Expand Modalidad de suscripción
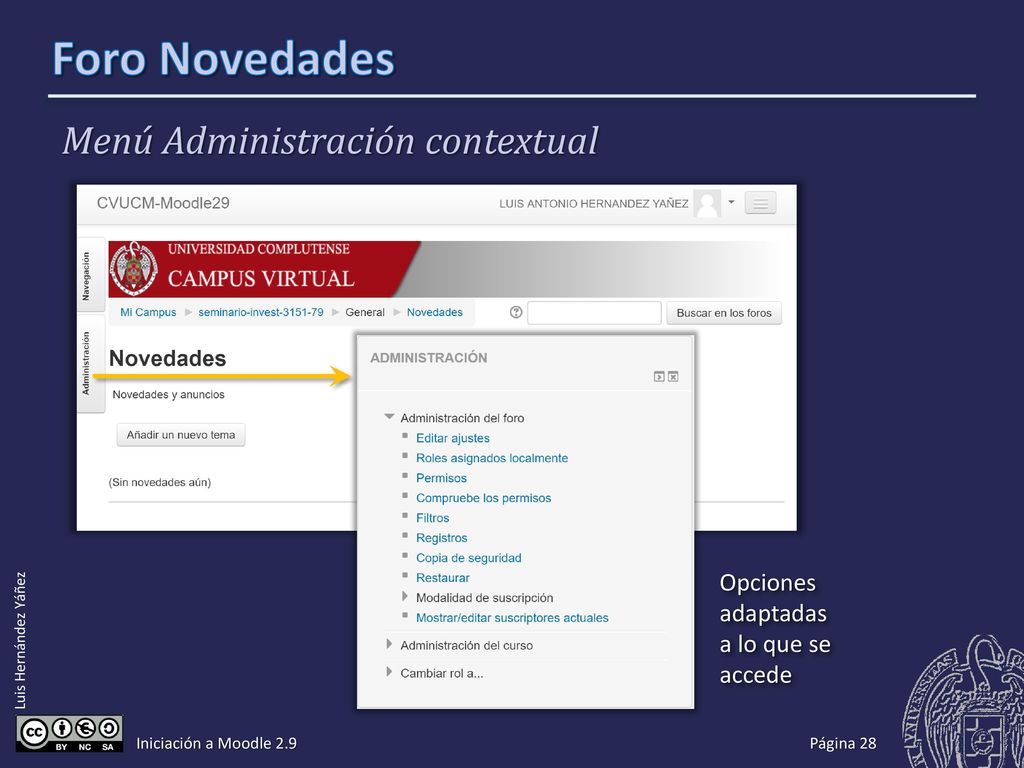 [405, 597]
